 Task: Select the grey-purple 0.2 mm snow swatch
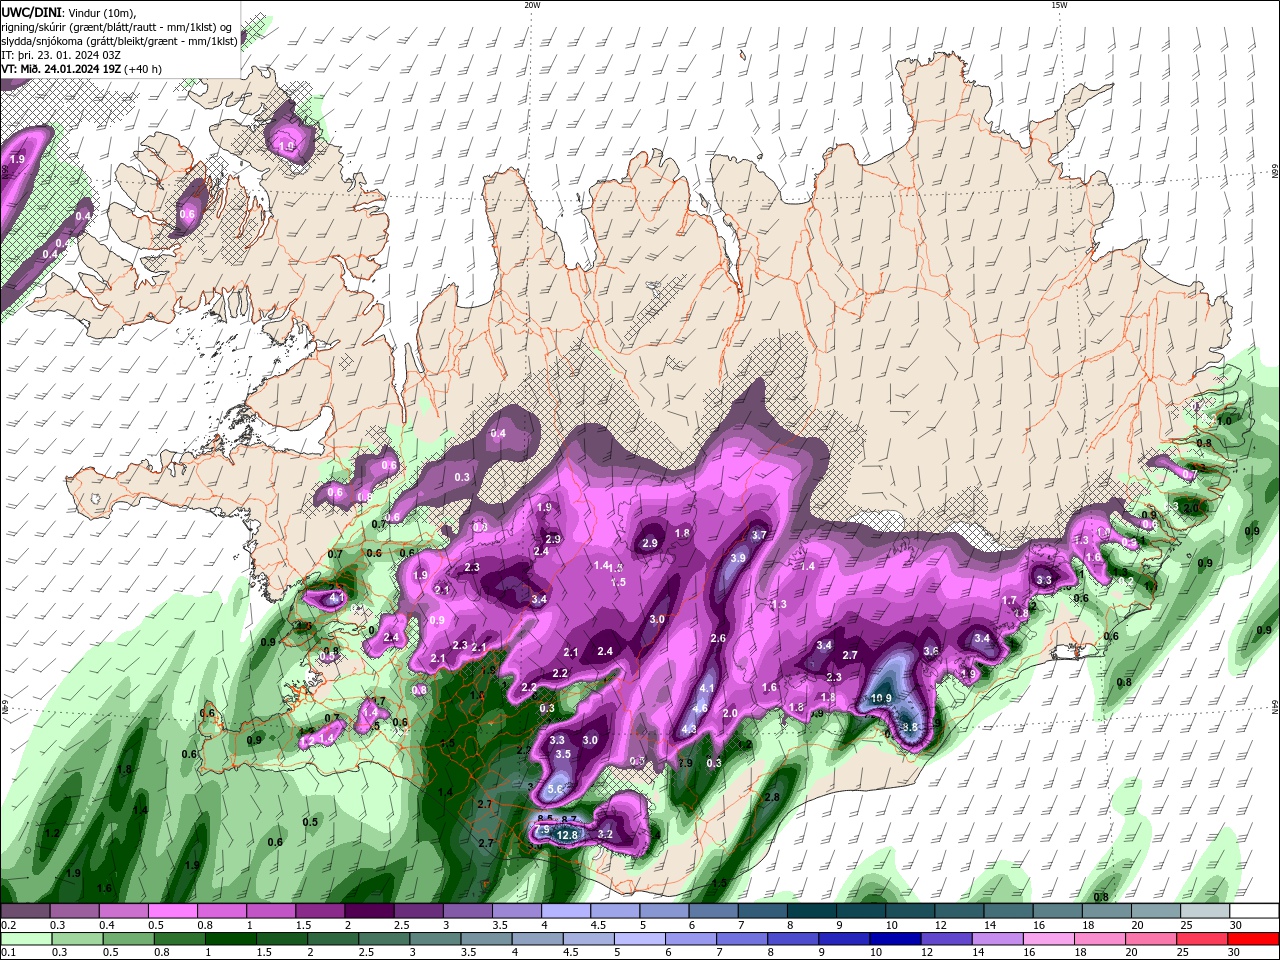click(x=25, y=911)
